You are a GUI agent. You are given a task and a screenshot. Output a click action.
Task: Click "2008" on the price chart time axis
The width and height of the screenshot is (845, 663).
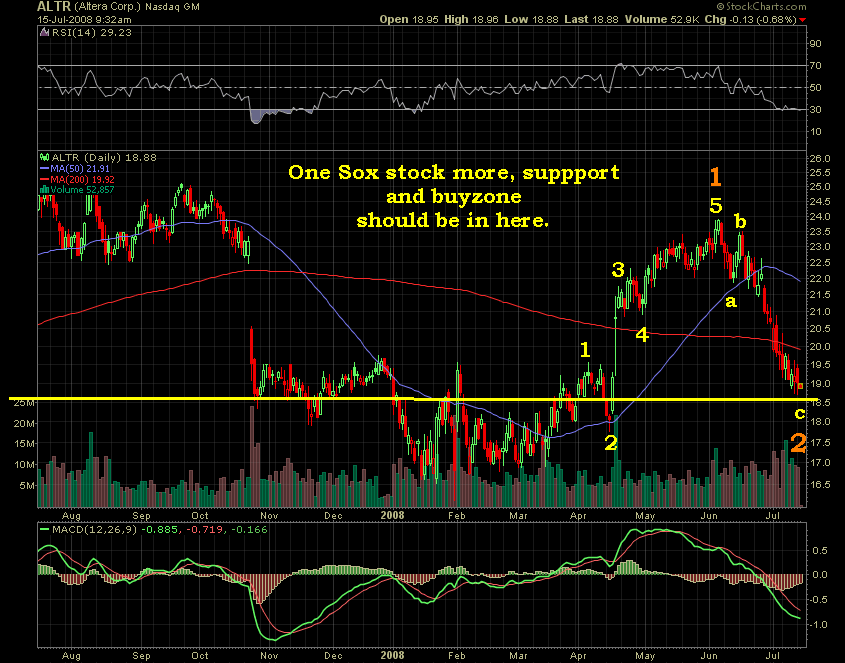click(x=392, y=515)
